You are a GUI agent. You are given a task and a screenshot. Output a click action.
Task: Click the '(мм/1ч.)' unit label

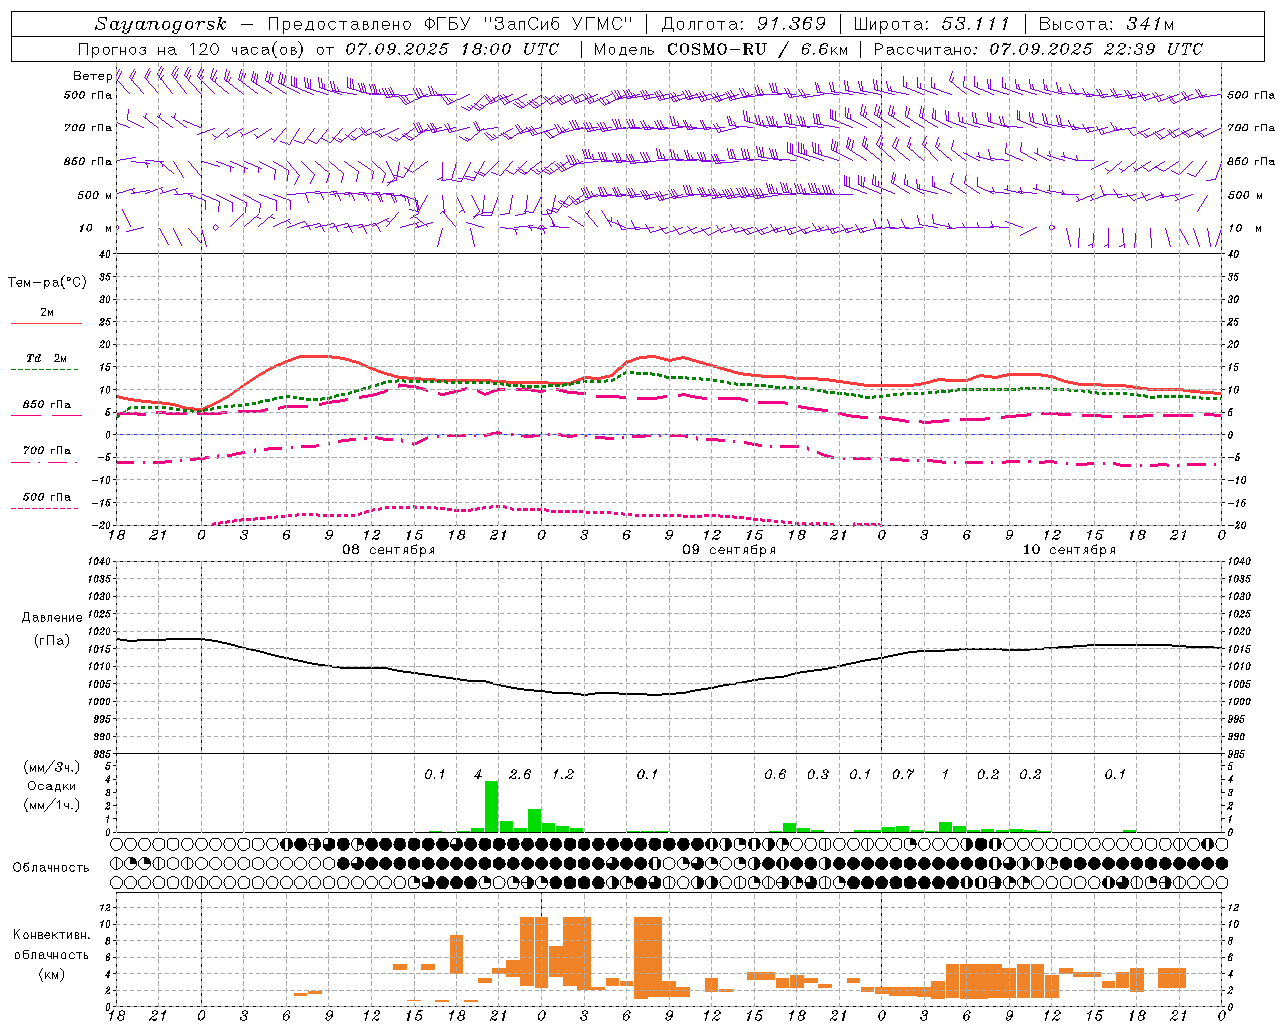pos(52,805)
